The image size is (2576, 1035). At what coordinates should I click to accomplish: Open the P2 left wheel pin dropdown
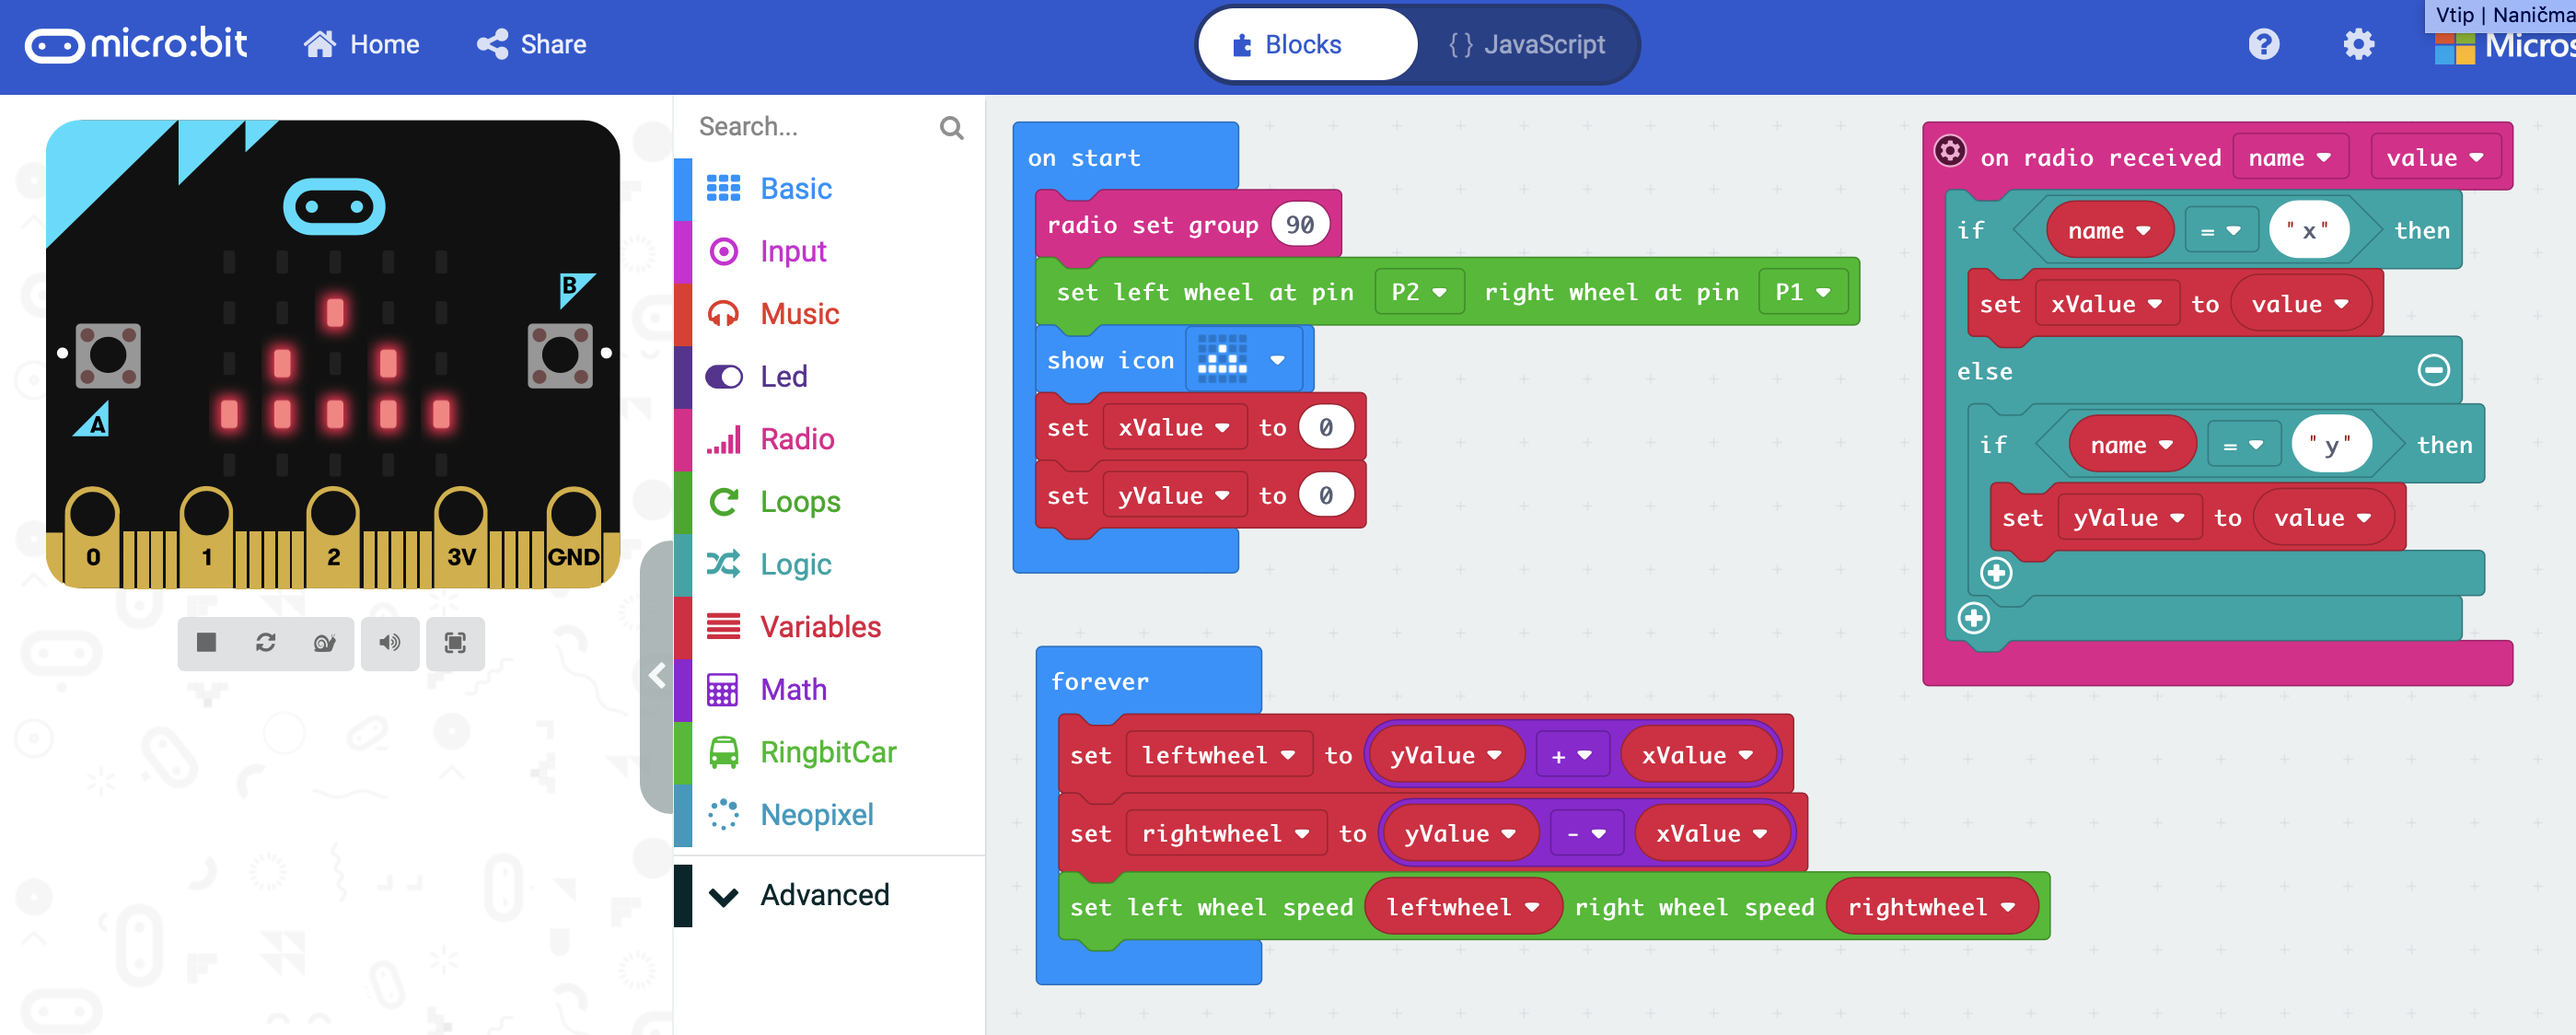point(1418,292)
